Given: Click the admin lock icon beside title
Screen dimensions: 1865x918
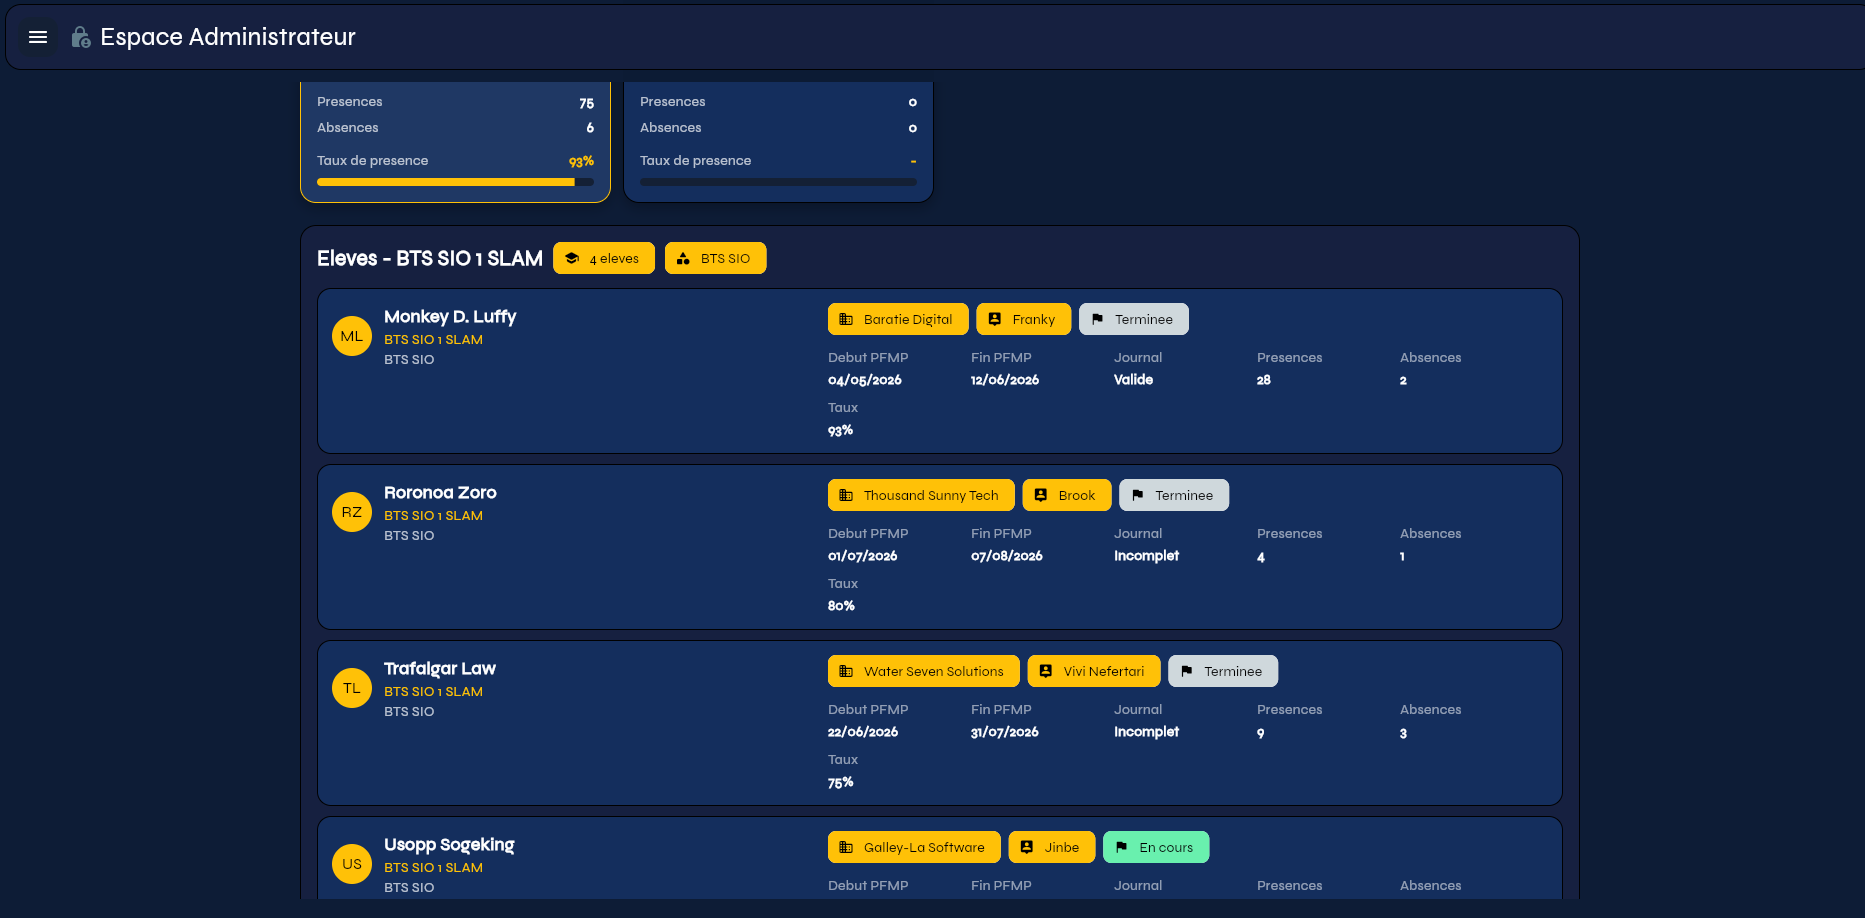Looking at the screenshot, I should [x=81, y=37].
